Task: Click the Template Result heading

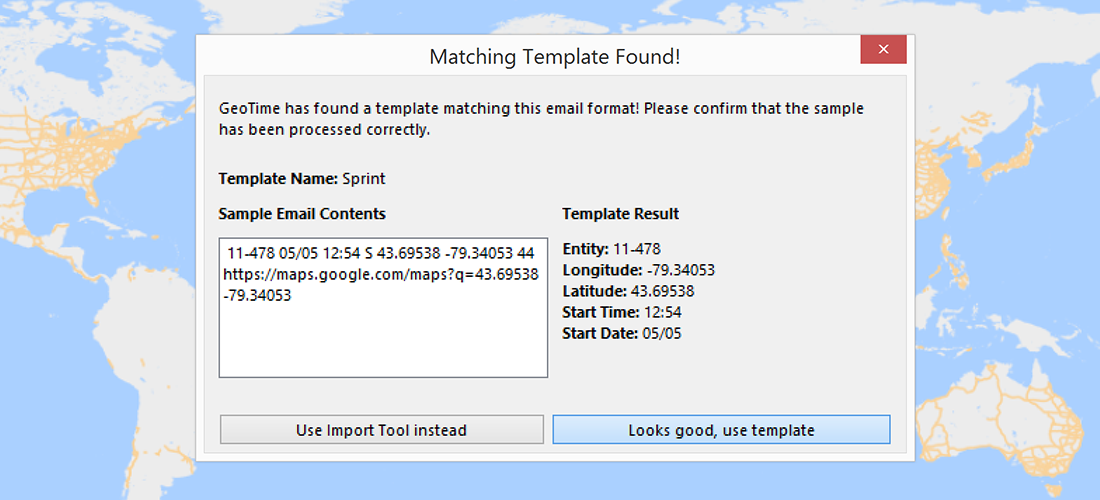Action: click(x=620, y=214)
